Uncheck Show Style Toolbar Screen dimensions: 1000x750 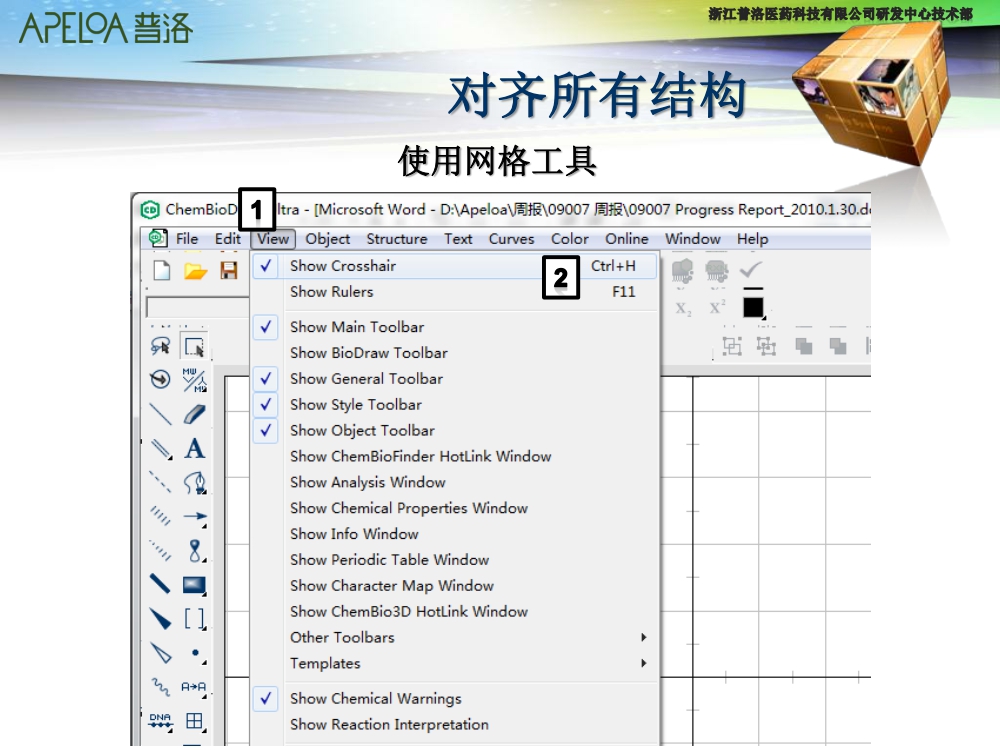pyautogui.click(x=454, y=404)
